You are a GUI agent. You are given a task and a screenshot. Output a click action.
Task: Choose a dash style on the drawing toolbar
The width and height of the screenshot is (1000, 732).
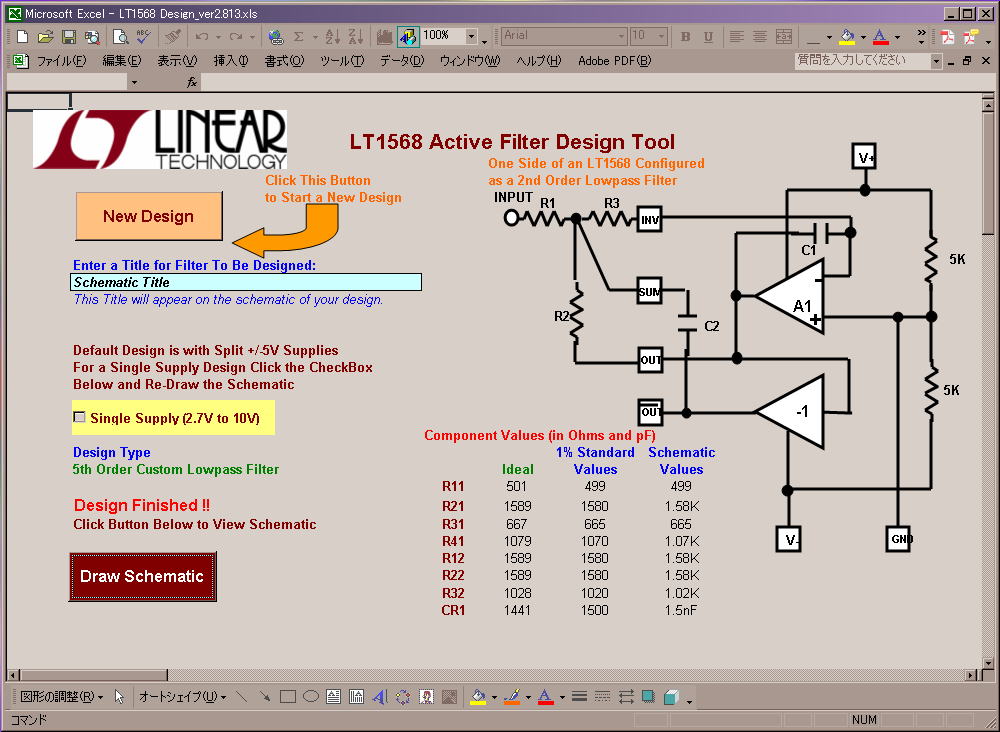point(602,697)
